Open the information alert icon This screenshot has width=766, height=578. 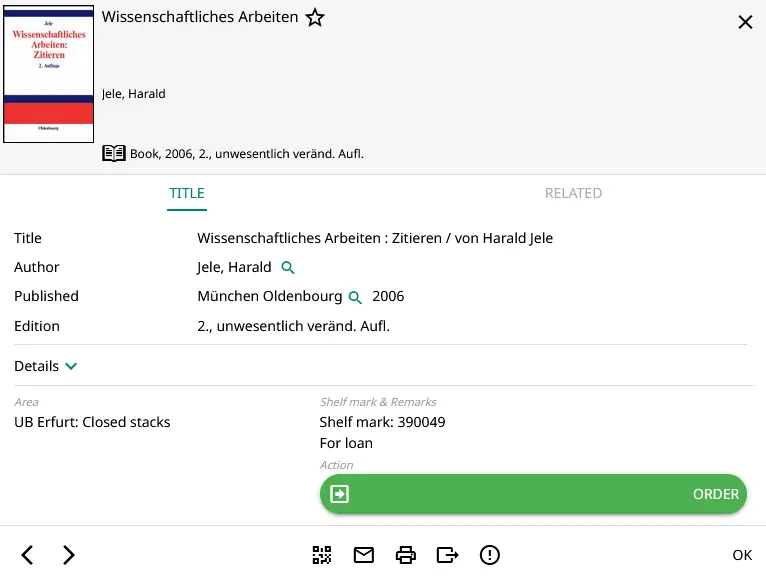[489, 555]
